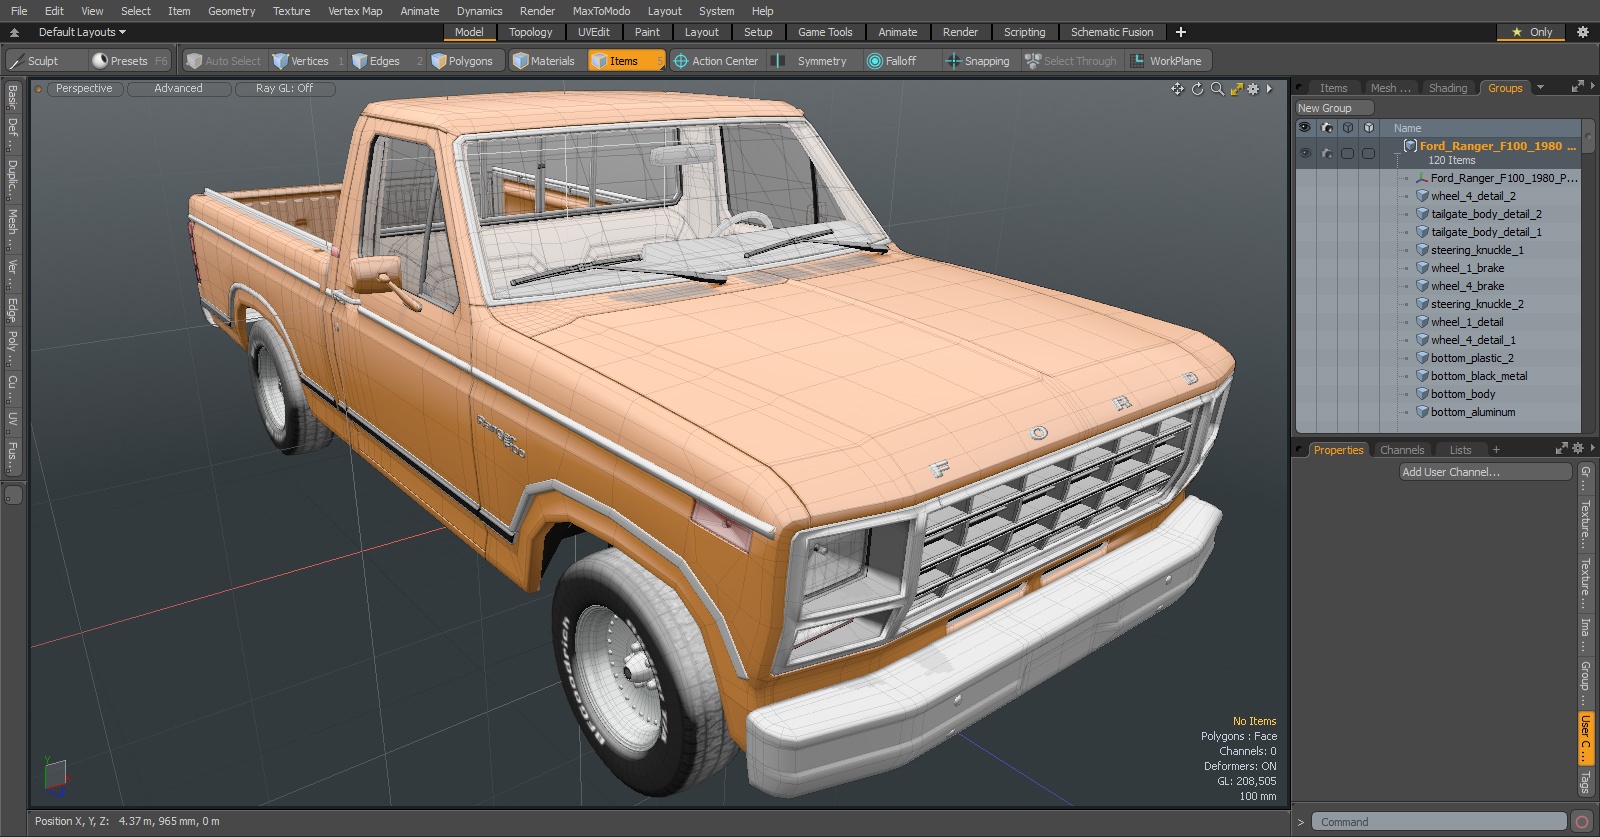Add a new properties tab with plus
This screenshot has width=1600, height=837.
1496,450
